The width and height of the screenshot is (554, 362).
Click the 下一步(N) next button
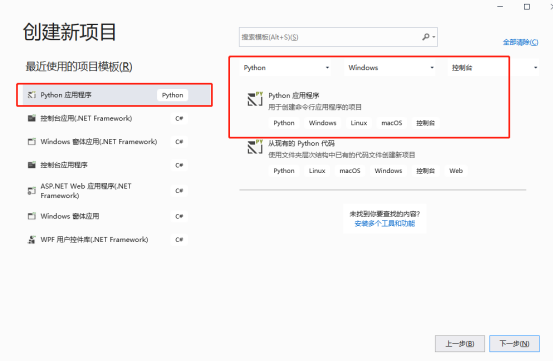[514, 344]
